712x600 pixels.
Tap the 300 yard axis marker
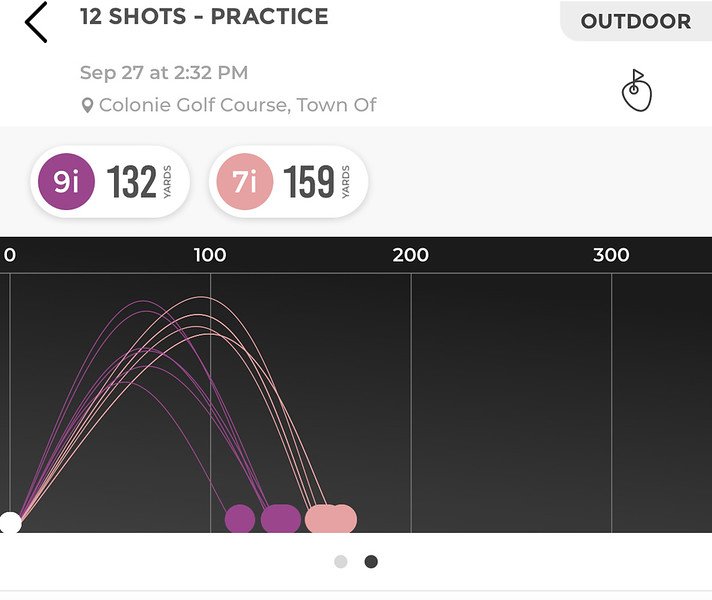point(611,255)
